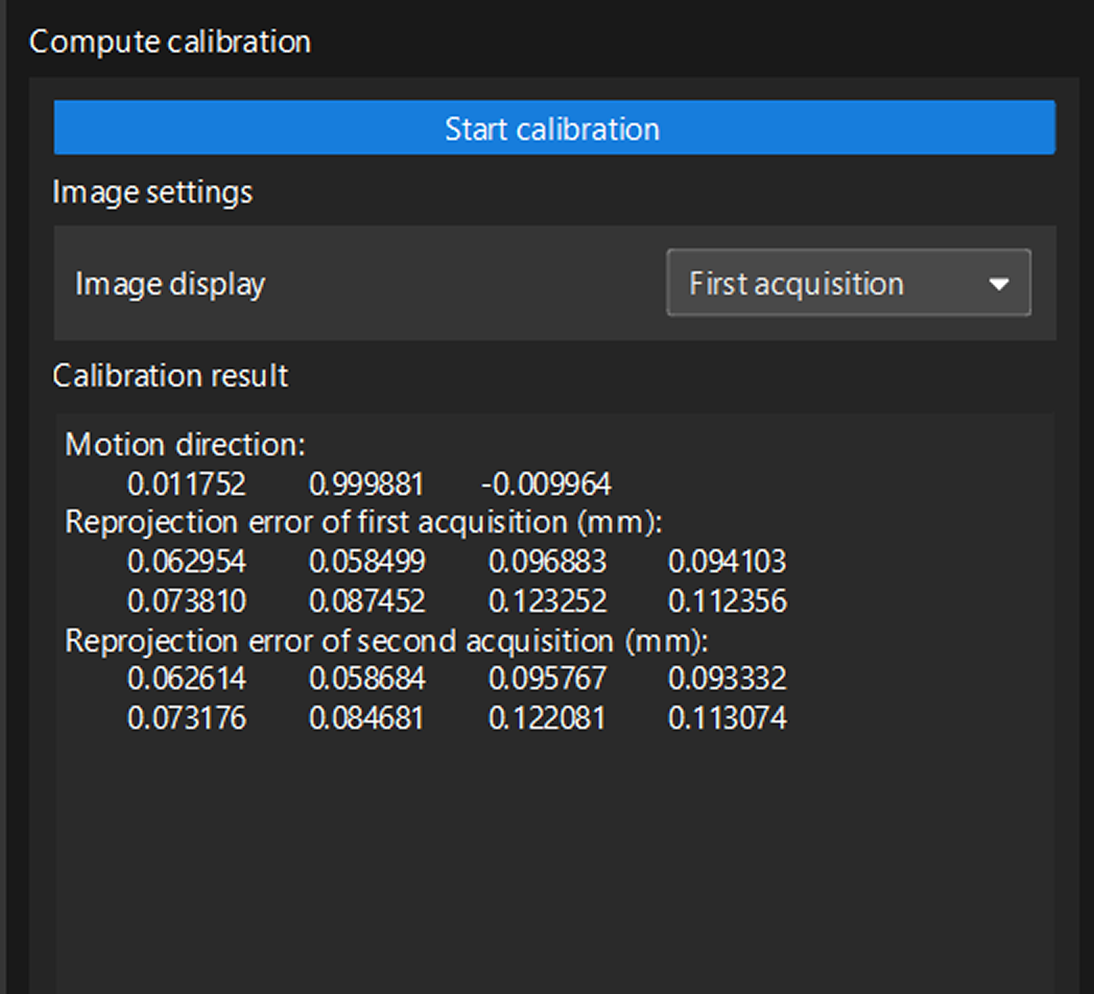
Task: Select the -0.009964 motion direction value
Action: pyautogui.click(x=546, y=485)
